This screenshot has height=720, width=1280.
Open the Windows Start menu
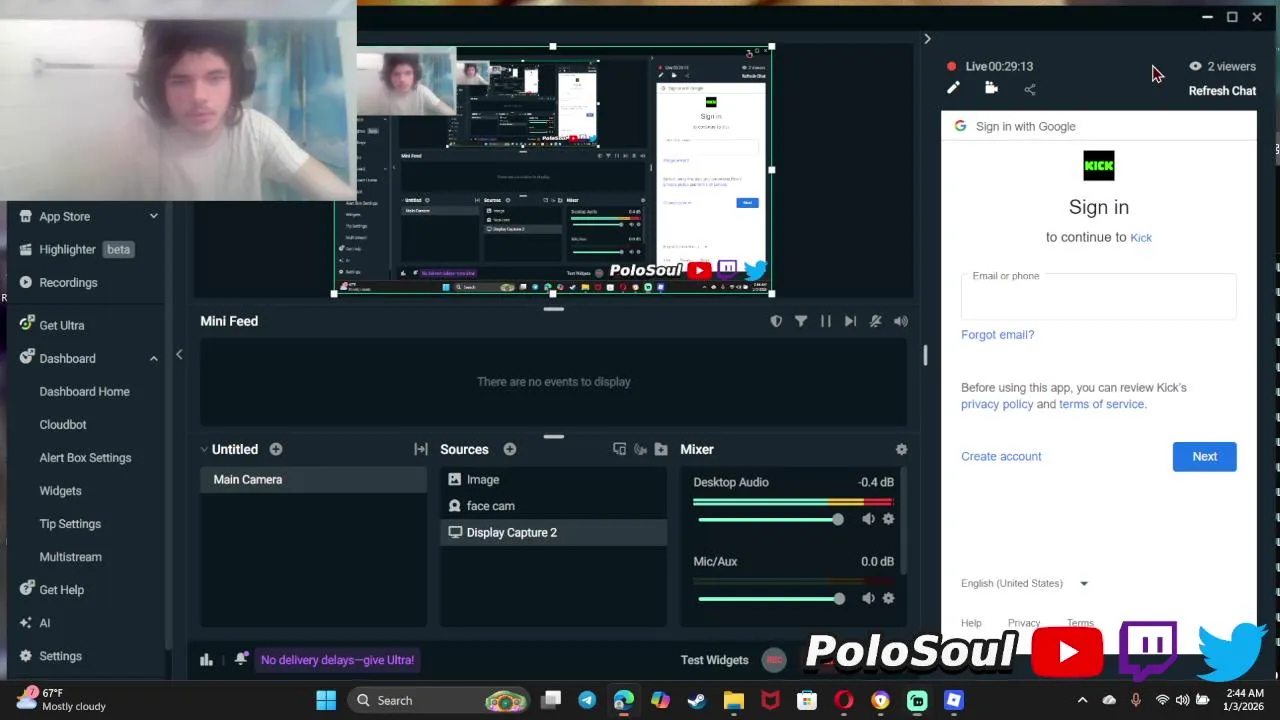tap(326, 700)
